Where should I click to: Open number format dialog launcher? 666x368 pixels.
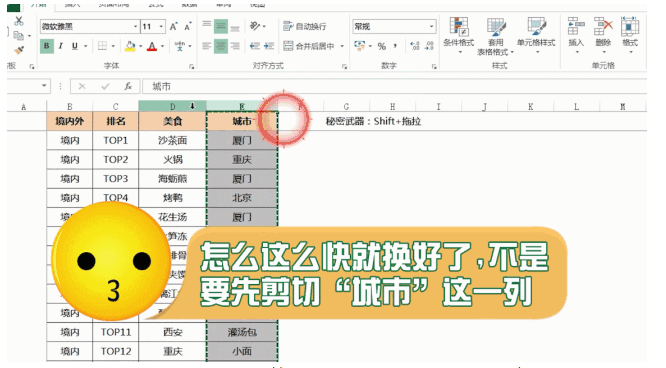(434, 67)
